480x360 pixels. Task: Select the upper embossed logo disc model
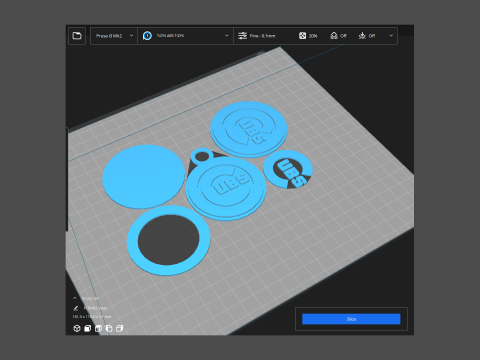click(x=249, y=129)
